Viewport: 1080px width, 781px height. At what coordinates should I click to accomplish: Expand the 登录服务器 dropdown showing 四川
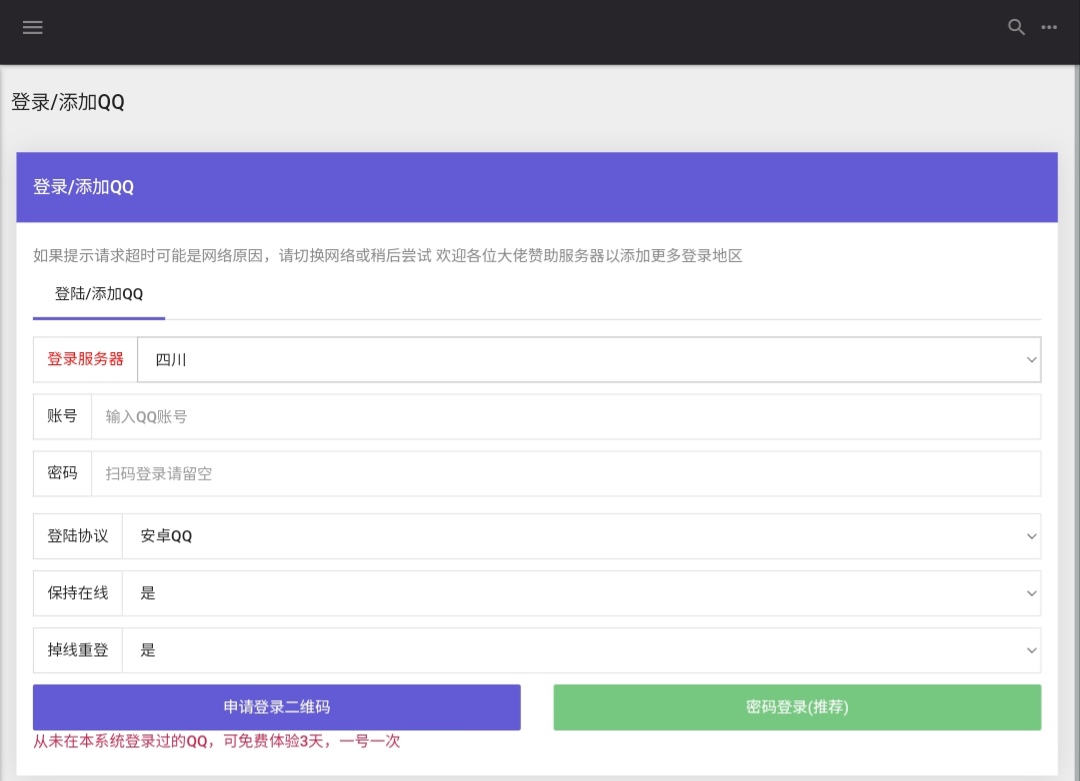coord(588,360)
